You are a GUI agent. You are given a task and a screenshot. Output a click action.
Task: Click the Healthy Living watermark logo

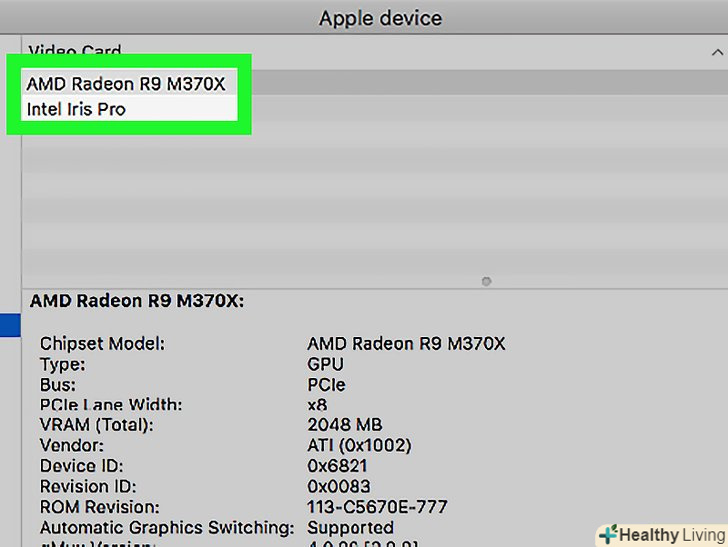tap(661, 534)
